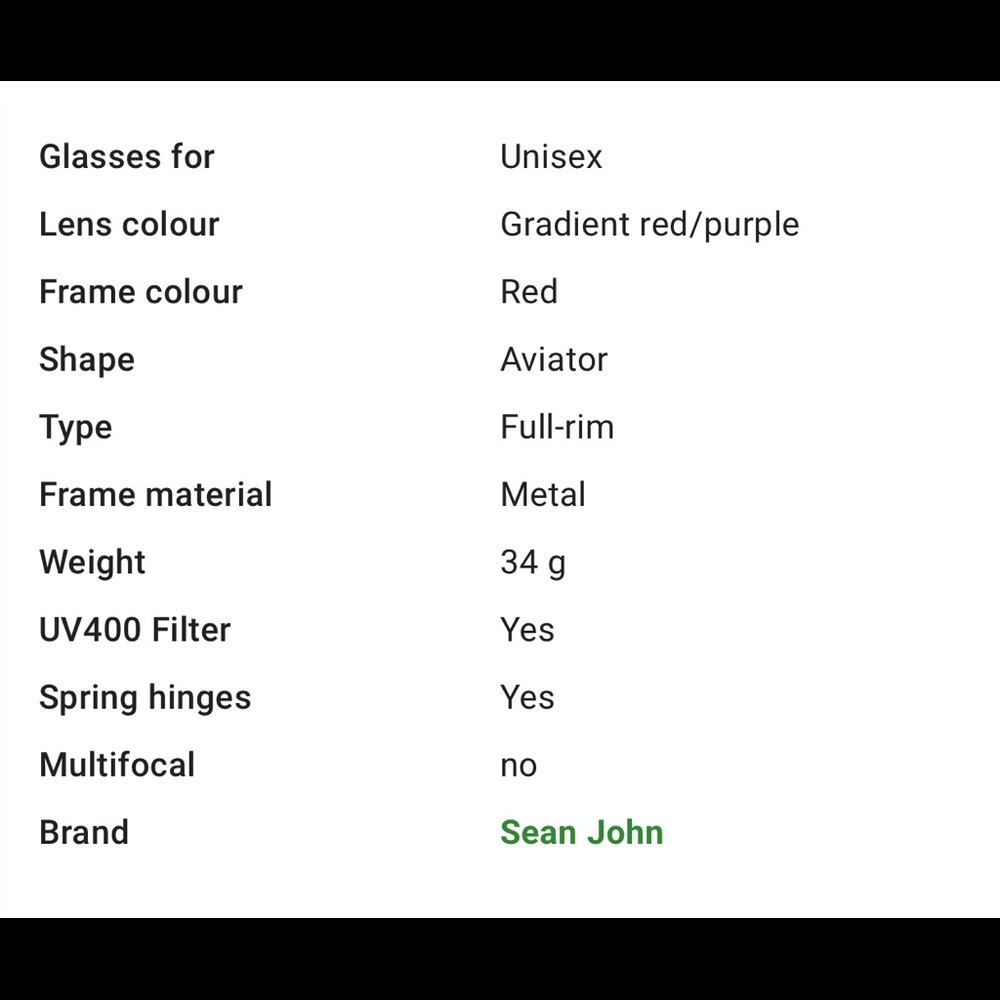
Task: Select the Frame colour label
Action: pos(140,292)
